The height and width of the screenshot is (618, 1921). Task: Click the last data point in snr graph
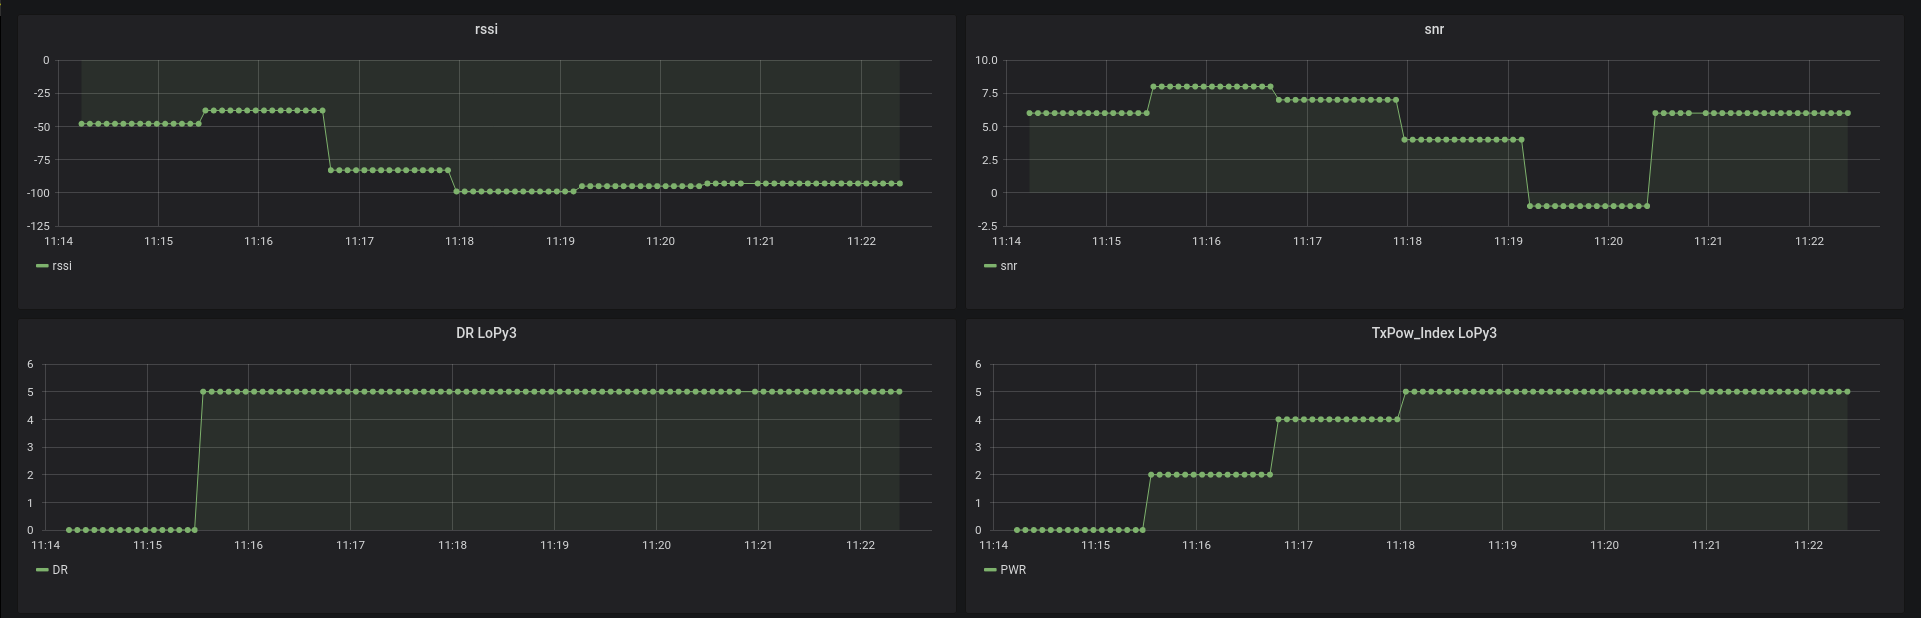pyautogui.click(x=1847, y=113)
